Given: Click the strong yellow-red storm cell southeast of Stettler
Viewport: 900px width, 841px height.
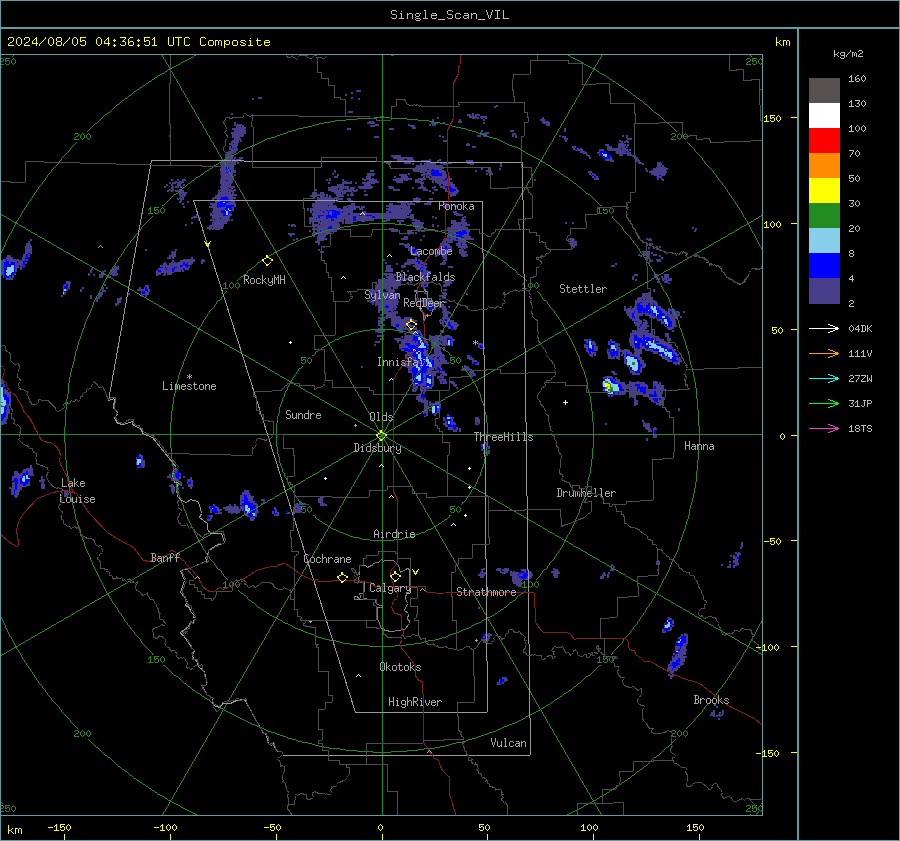Looking at the screenshot, I should point(610,385).
